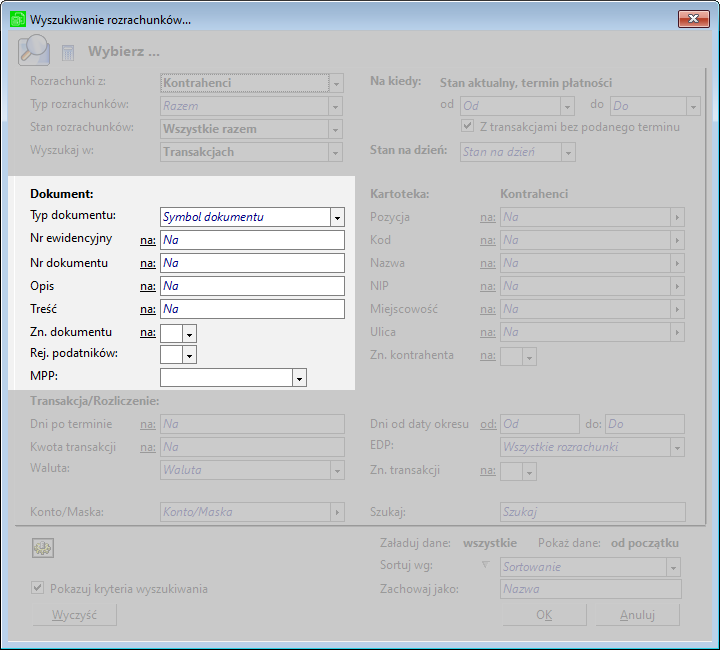Expand the Waluta dropdown
The height and width of the screenshot is (650, 720).
click(337, 471)
